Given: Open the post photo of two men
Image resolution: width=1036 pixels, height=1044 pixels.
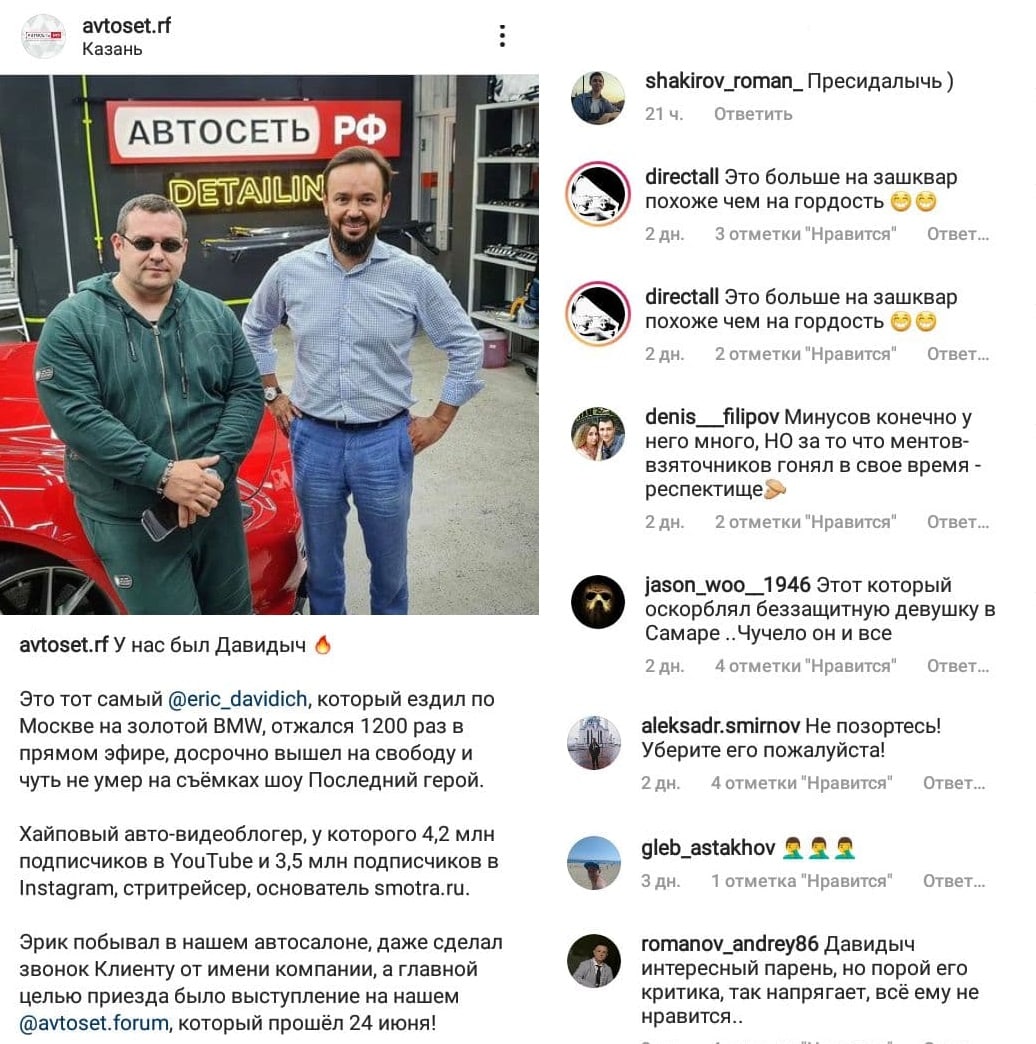Looking at the screenshot, I should pos(269,344).
